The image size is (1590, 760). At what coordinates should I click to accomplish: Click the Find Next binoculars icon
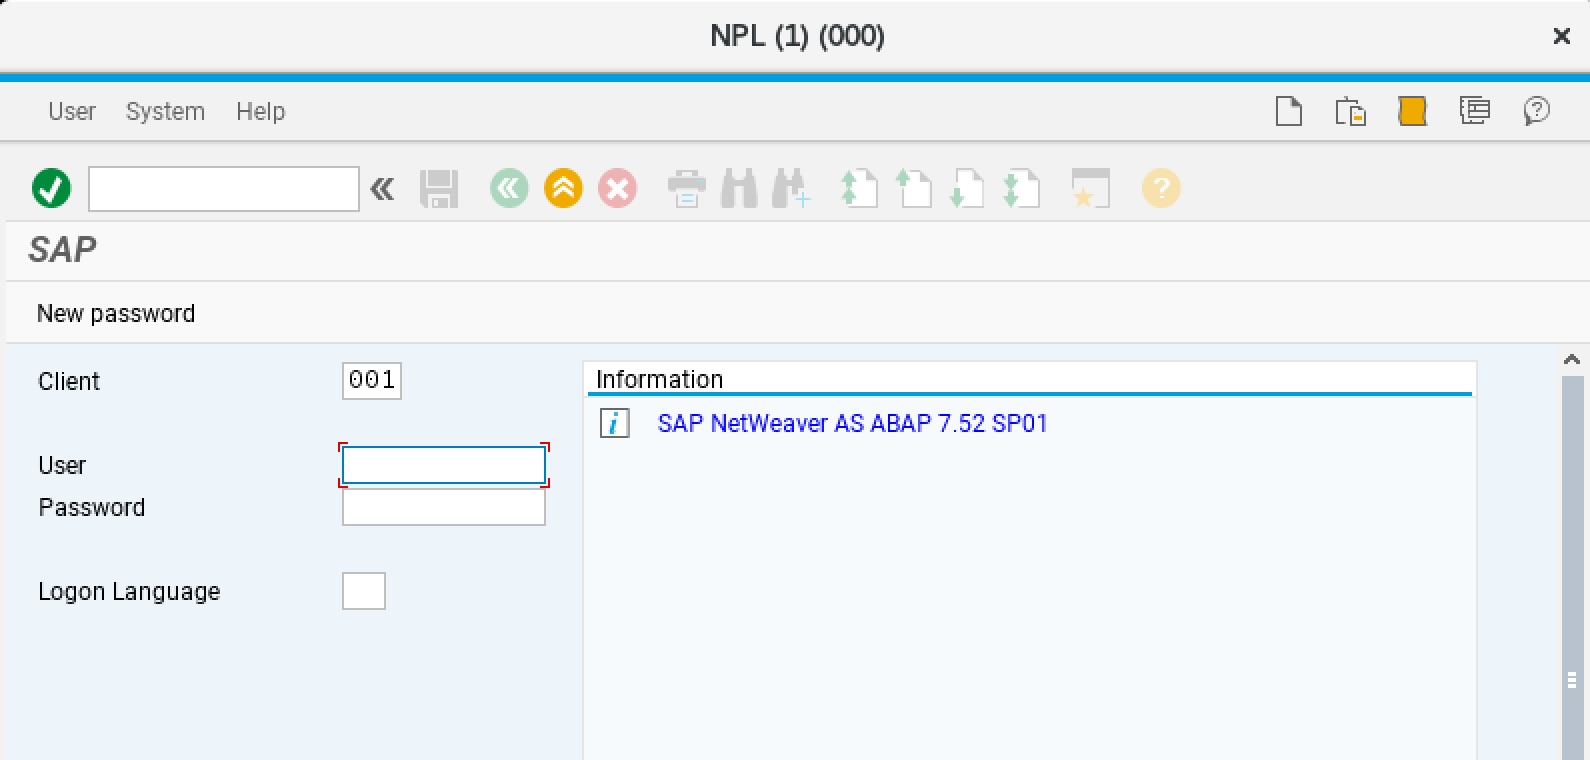791,188
